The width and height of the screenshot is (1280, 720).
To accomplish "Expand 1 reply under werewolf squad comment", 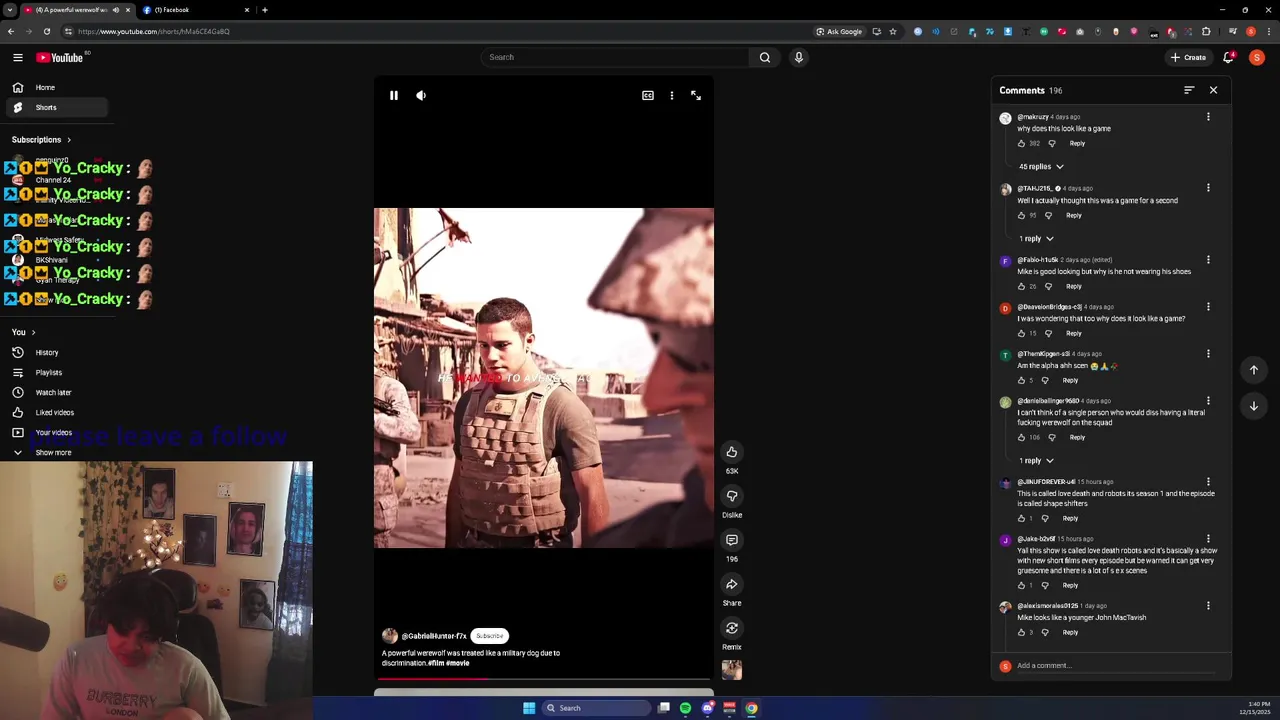I will pos(1036,461).
